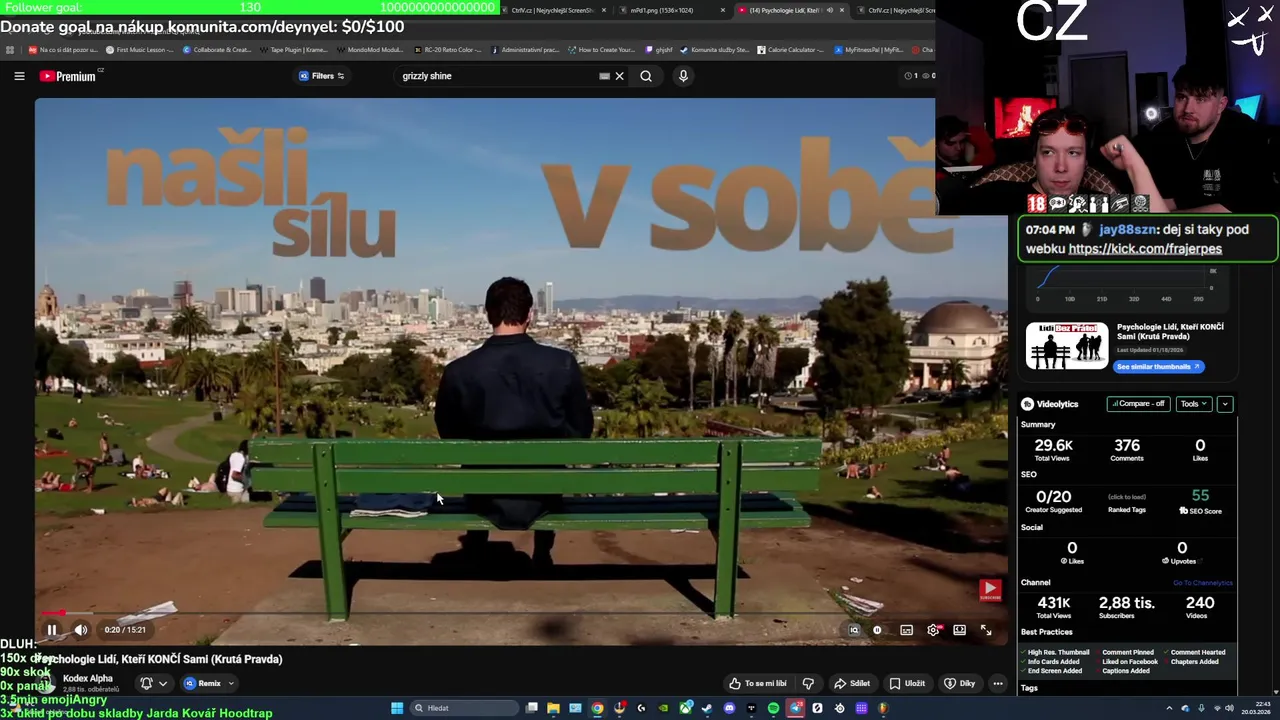The image size is (1280, 720).
Task: Switch to theater mode
Action: coord(959,630)
